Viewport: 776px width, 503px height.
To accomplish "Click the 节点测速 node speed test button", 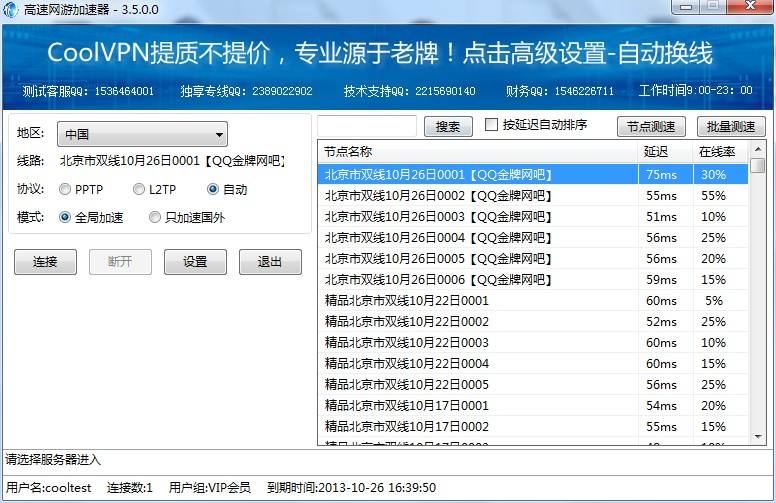I will 651,127.
